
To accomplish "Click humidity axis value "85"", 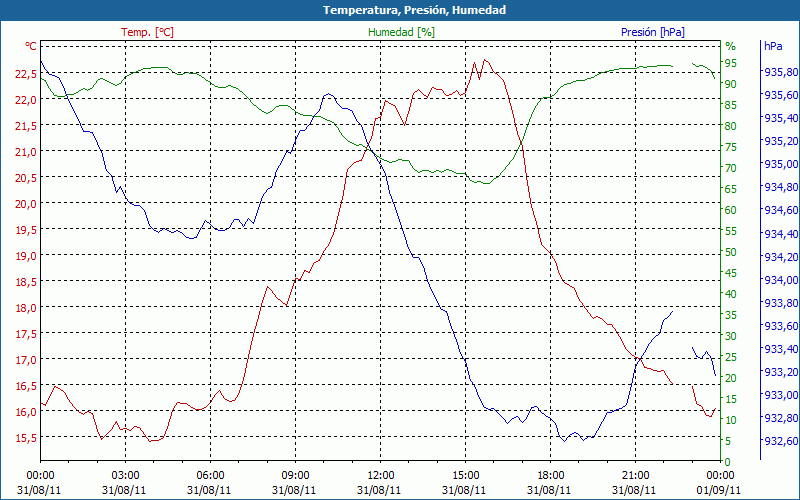I will 731,105.
